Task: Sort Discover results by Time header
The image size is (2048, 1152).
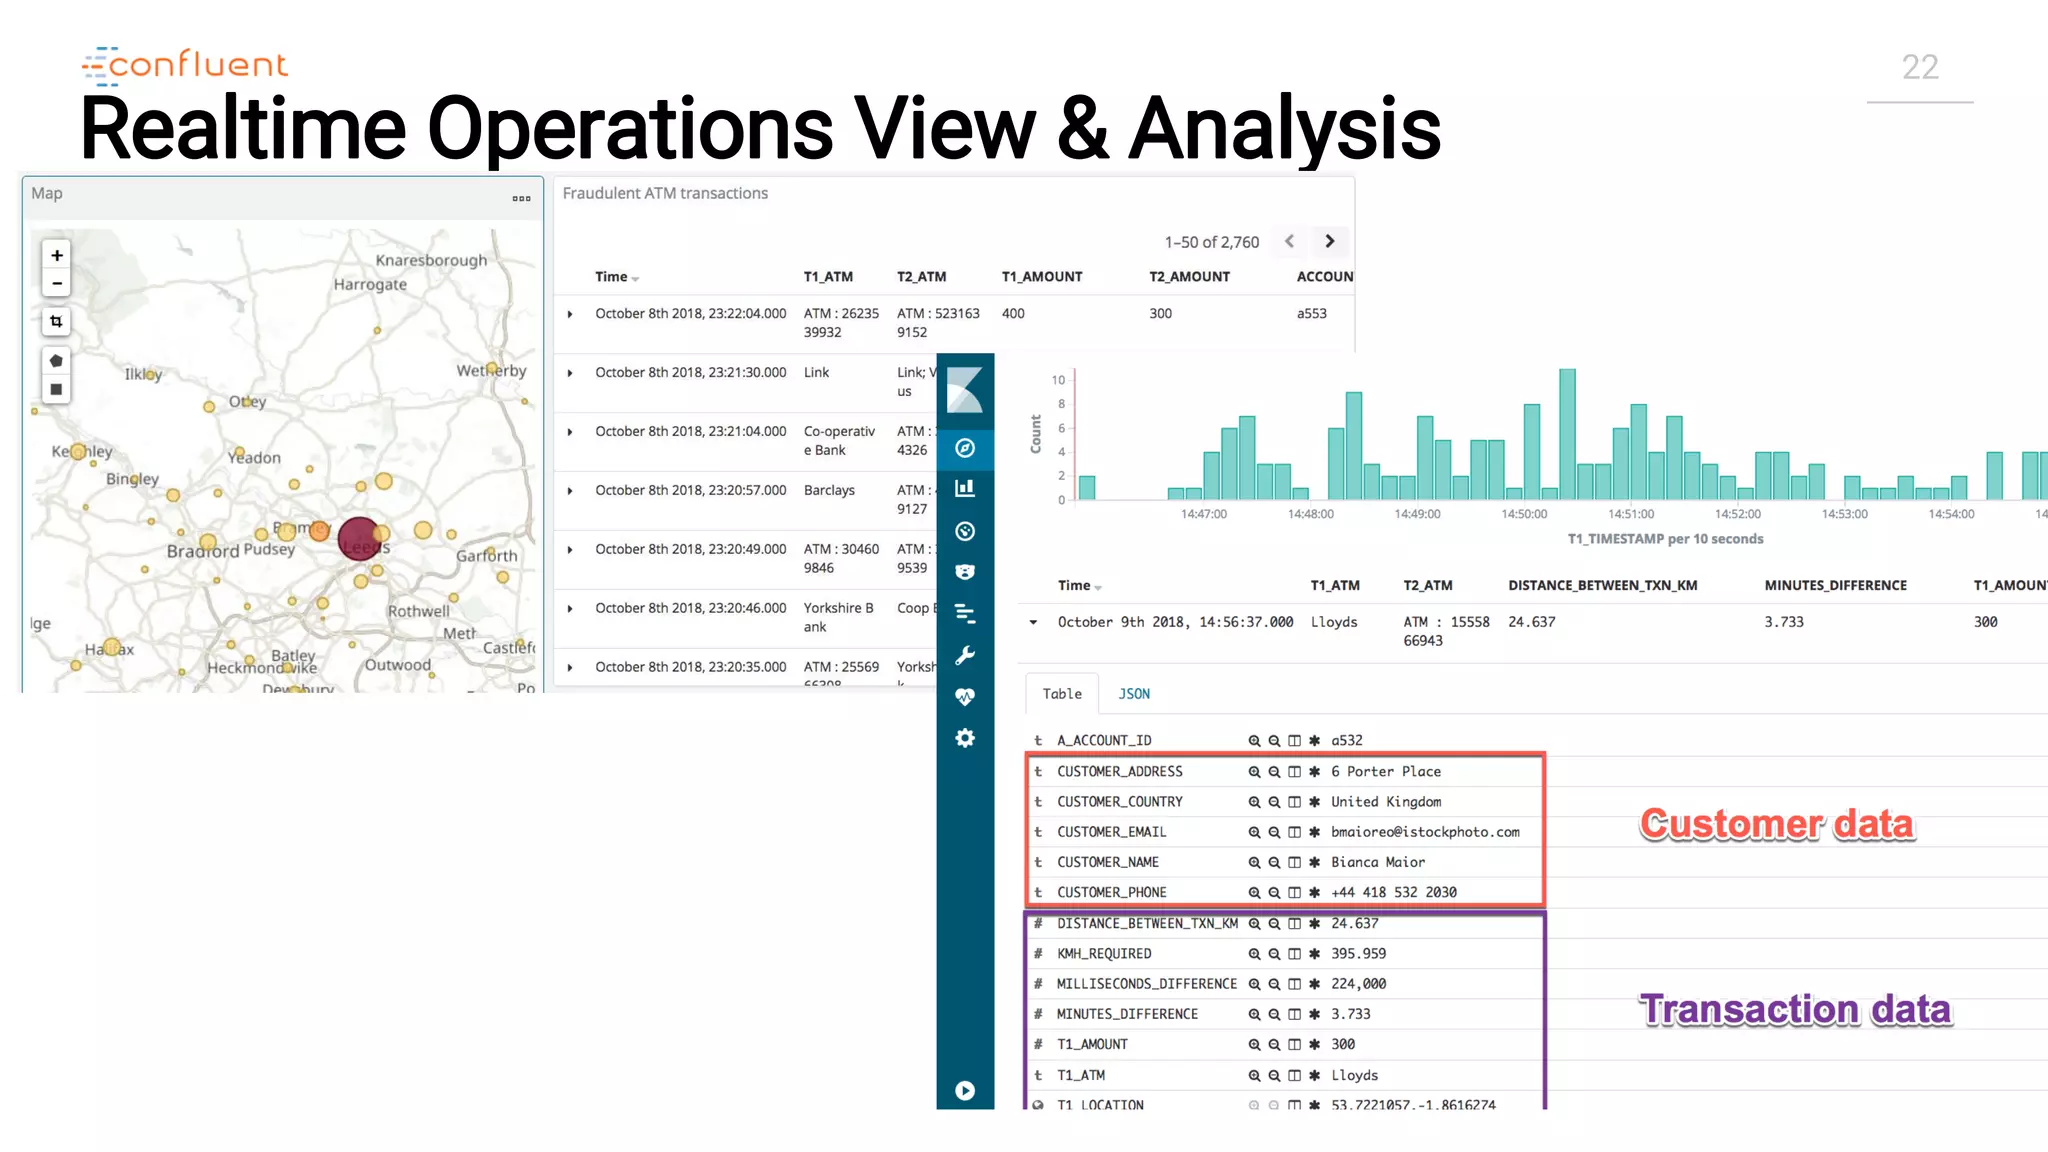Action: [1079, 586]
